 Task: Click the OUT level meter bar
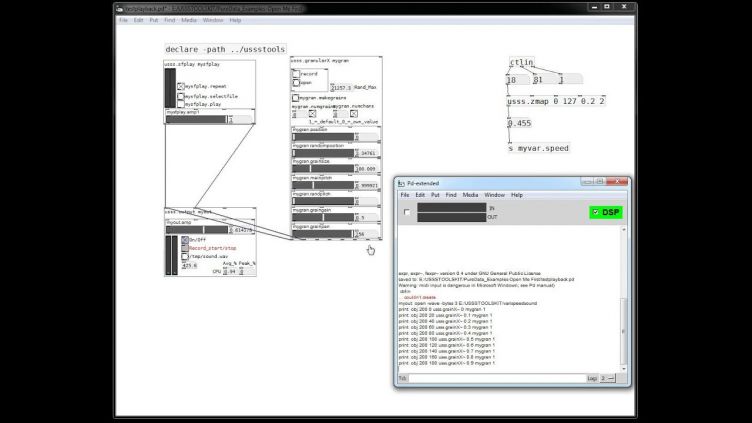[451, 217]
